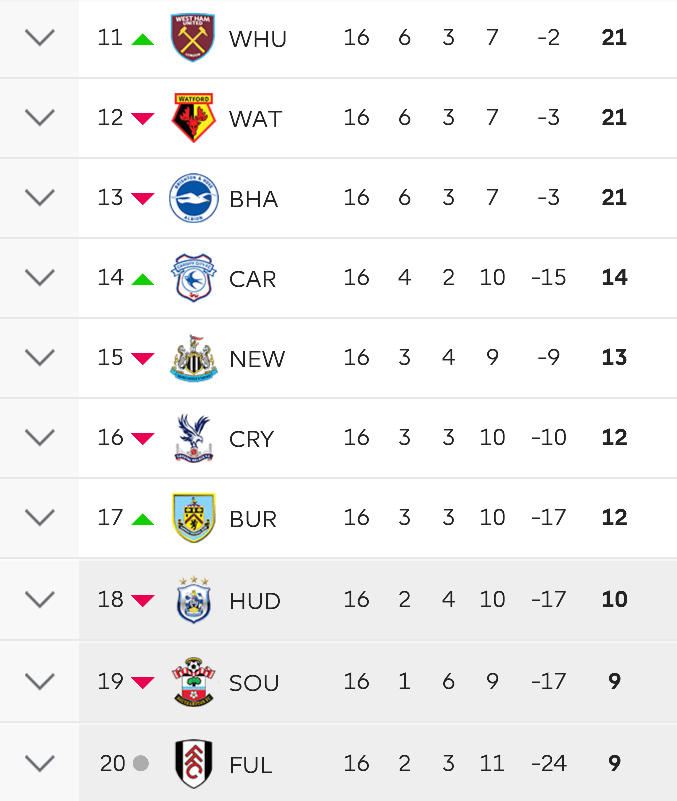Open the Fulham FFC badge

click(194, 764)
